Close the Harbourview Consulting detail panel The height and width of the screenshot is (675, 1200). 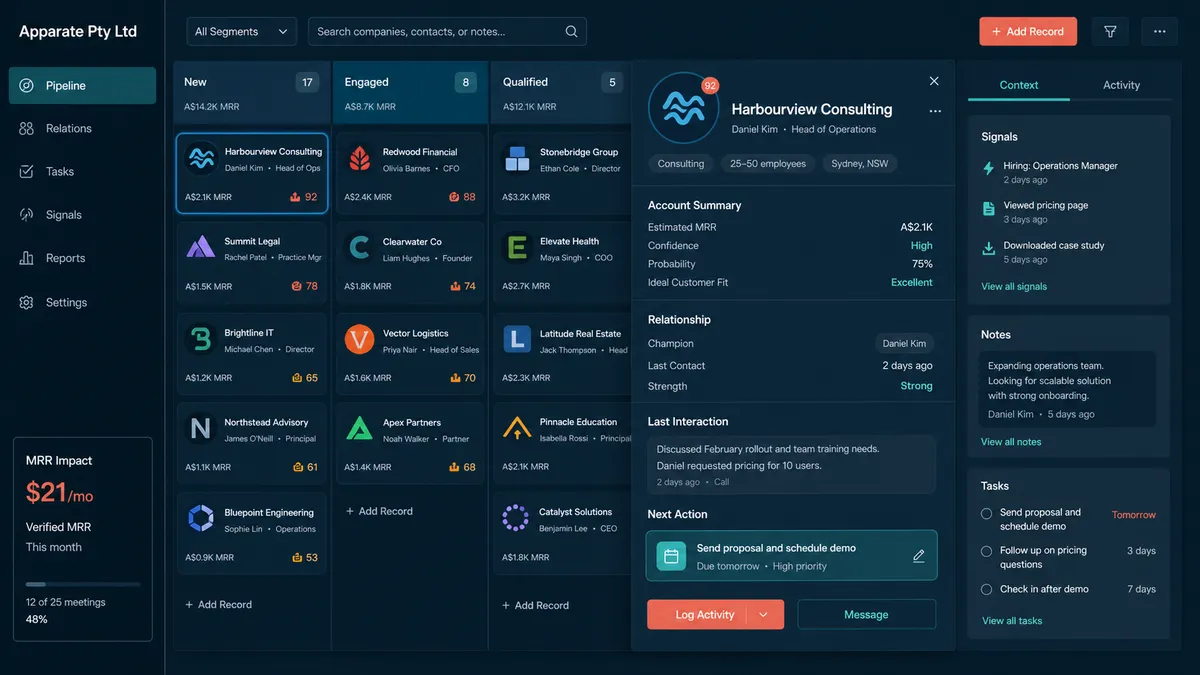[x=934, y=81]
